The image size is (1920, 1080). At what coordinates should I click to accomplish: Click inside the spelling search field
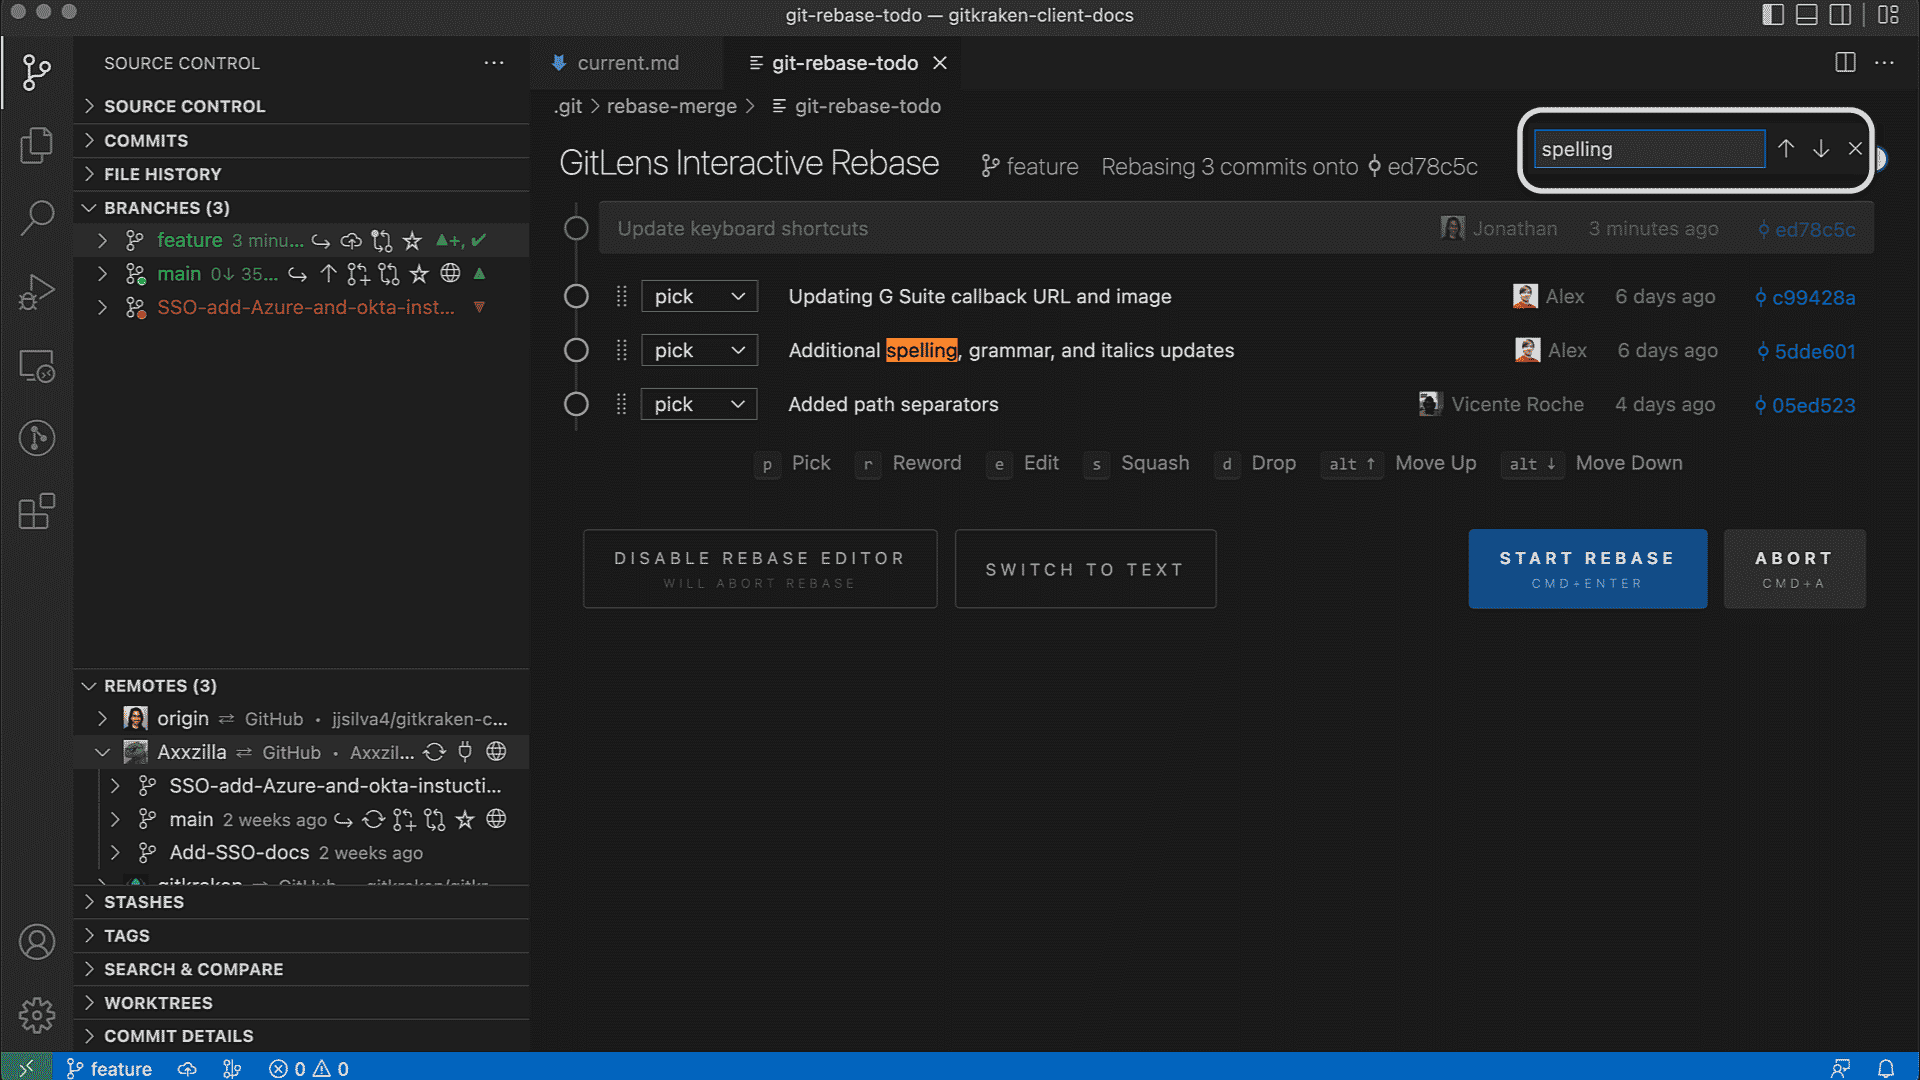coord(1648,149)
